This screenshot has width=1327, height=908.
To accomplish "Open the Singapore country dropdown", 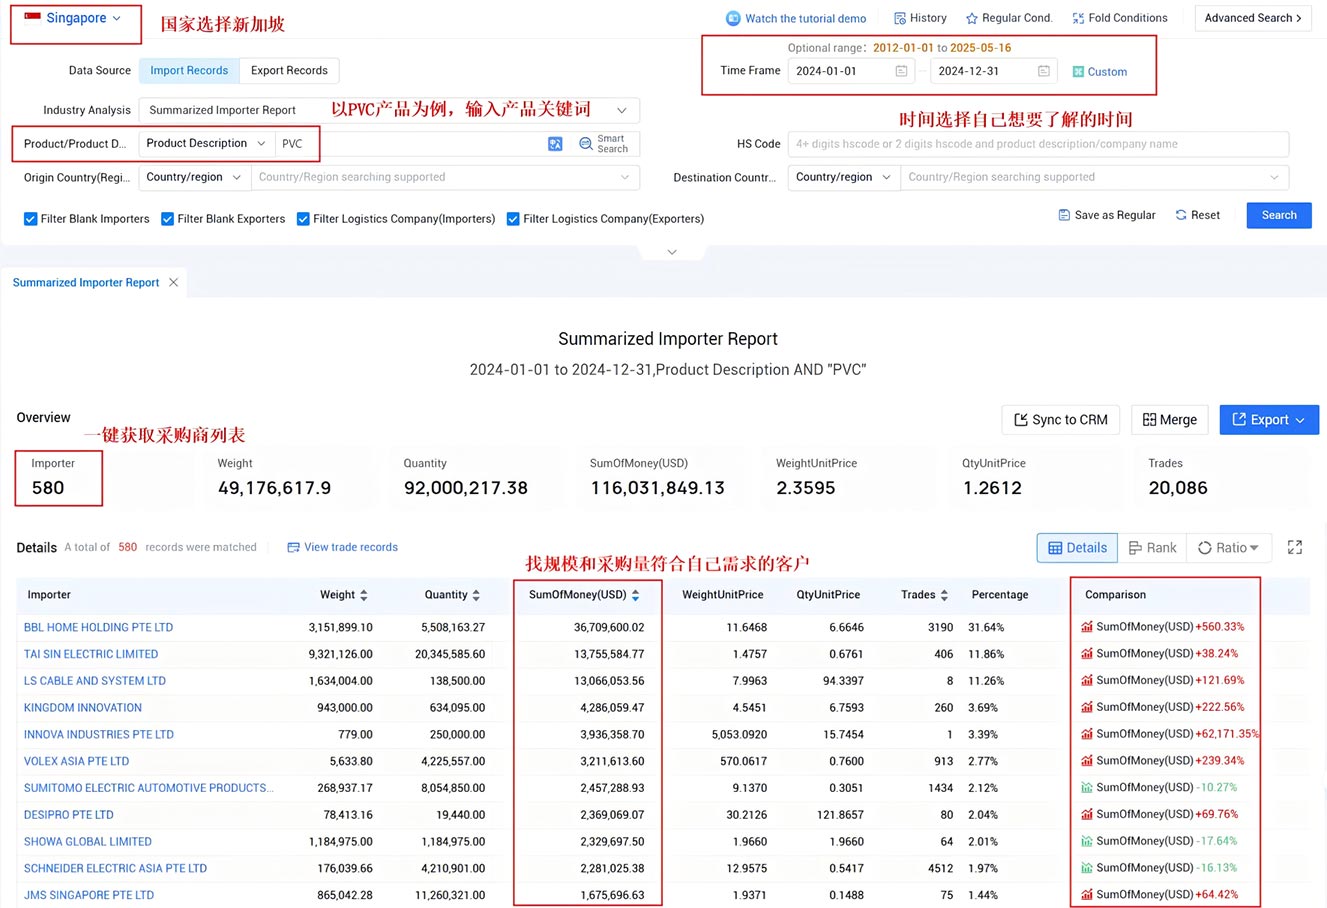I will pyautogui.click(x=75, y=19).
